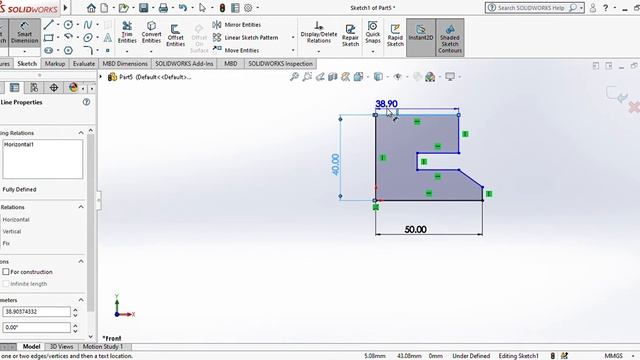
Task: Add Fix relation
Action: click(6, 243)
